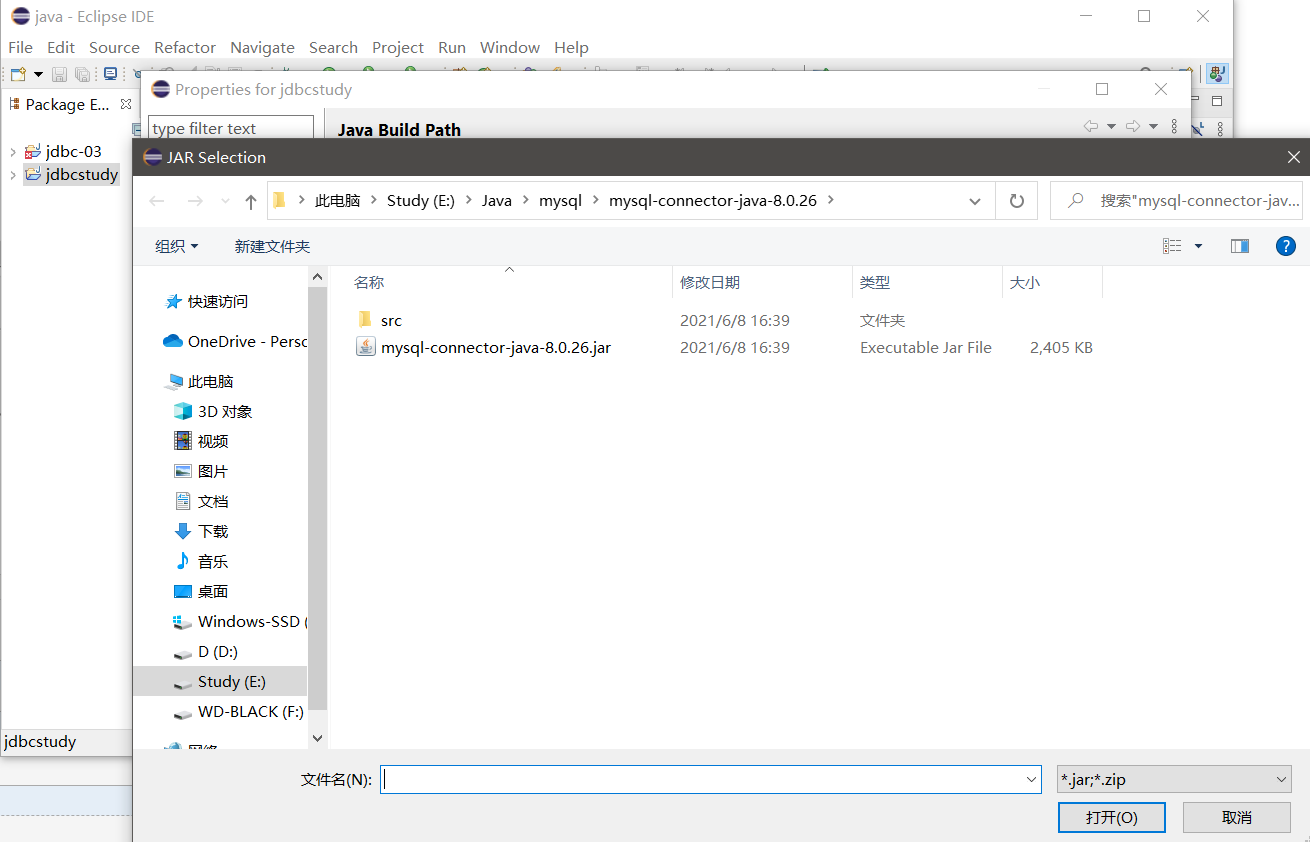1310x842 pixels.
Task: Open Project menu in Eclipse
Action: (x=398, y=47)
